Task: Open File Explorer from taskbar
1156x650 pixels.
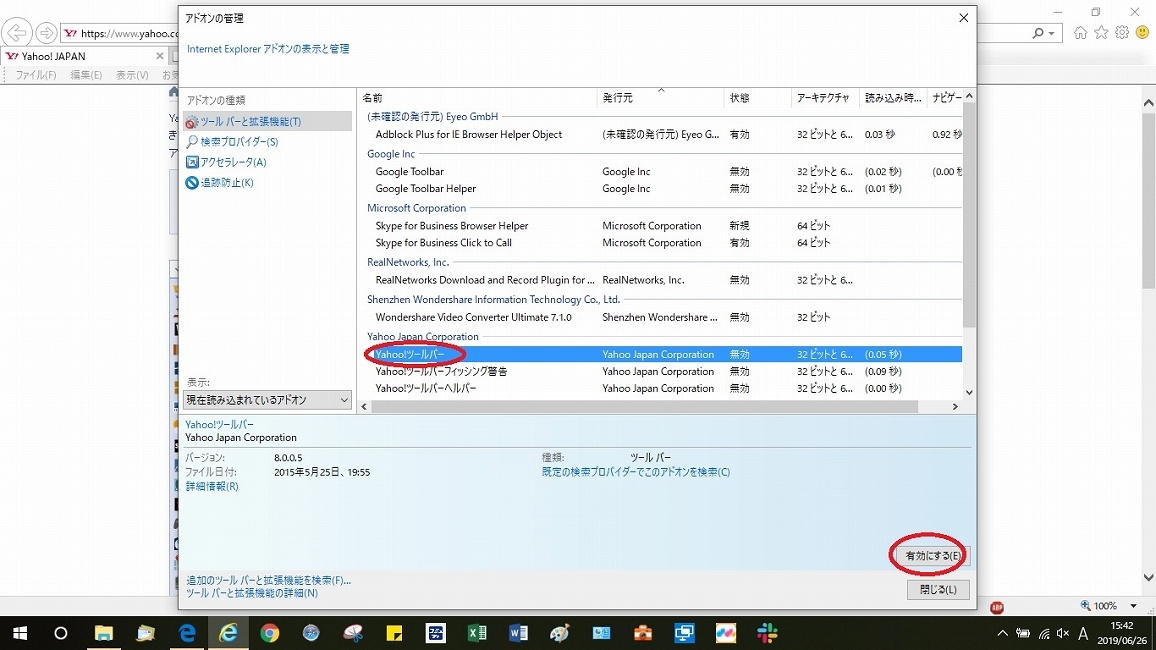Action: pyautogui.click(x=103, y=633)
